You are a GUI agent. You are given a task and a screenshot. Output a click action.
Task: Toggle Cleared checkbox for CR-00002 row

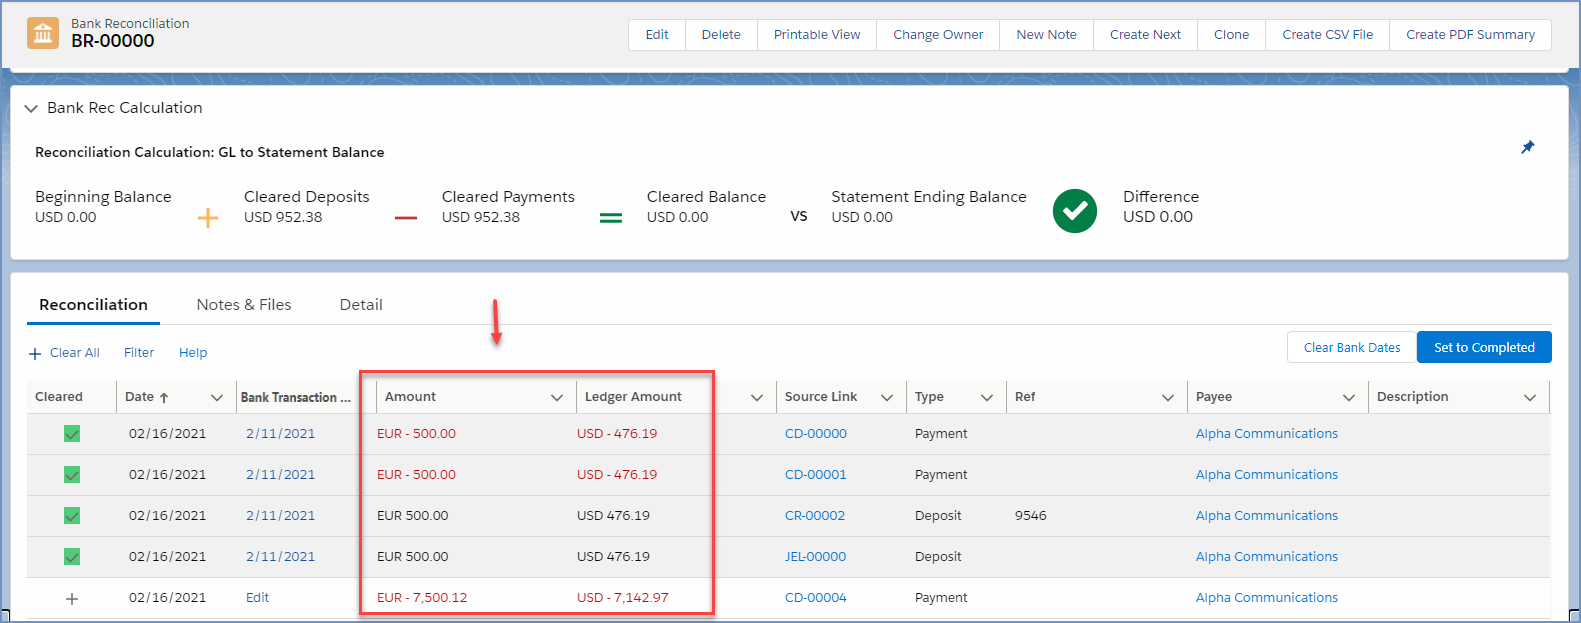click(72, 516)
